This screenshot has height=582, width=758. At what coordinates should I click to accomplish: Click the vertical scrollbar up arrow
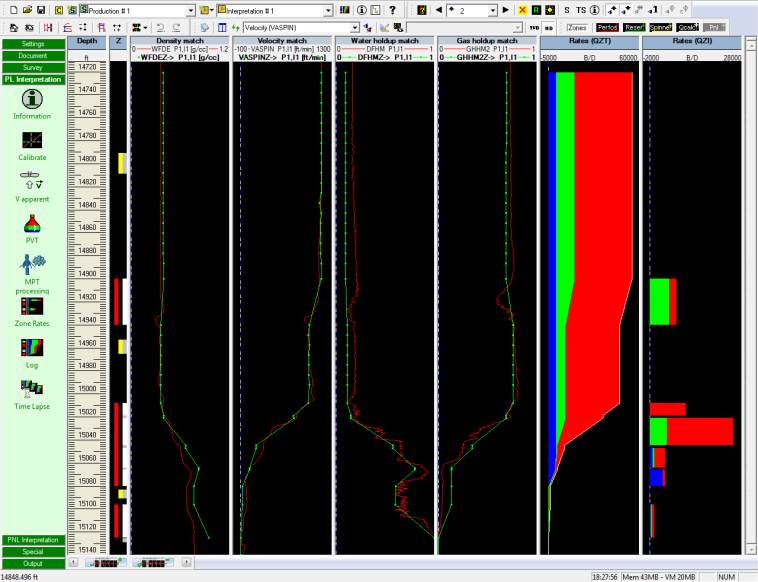click(x=751, y=45)
